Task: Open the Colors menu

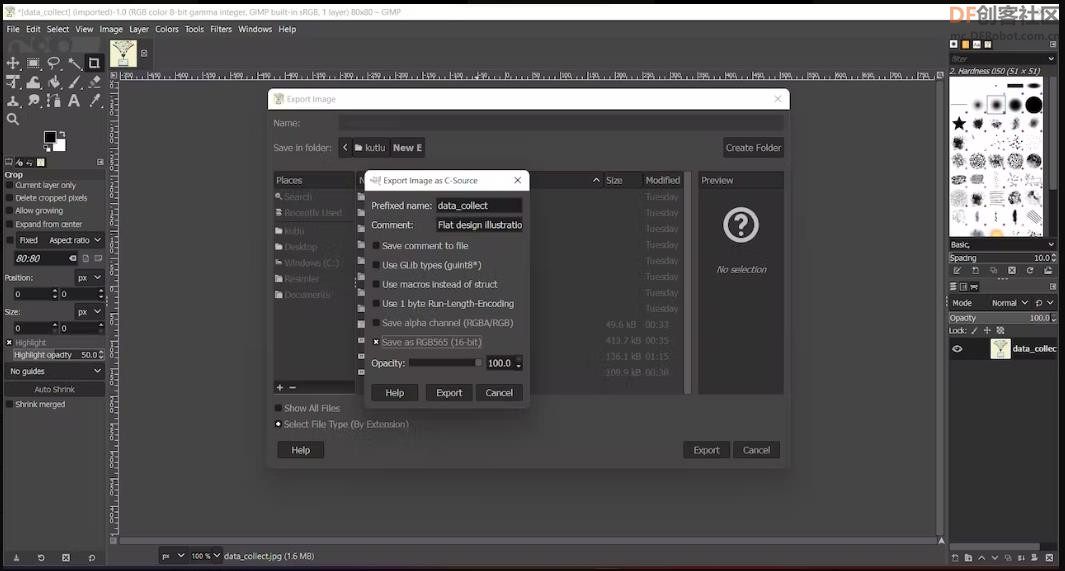Action: (166, 29)
